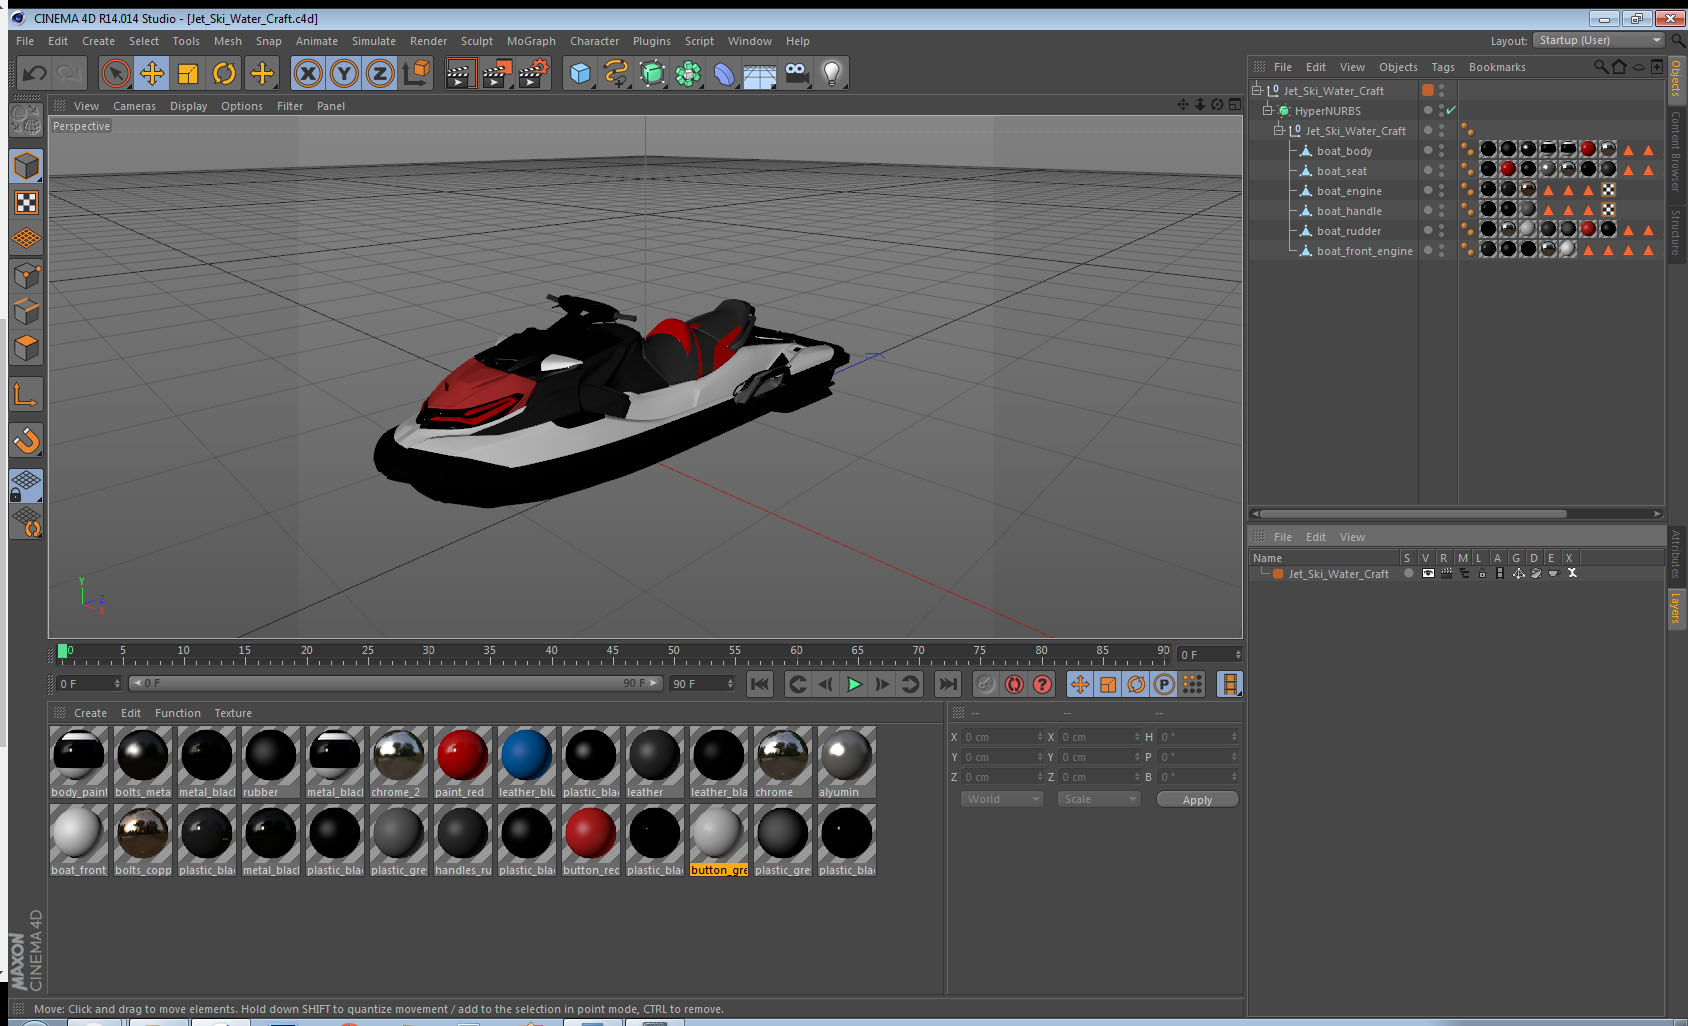Switch to Texture mode checker icon
1688x1026 pixels.
pos(26,202)
